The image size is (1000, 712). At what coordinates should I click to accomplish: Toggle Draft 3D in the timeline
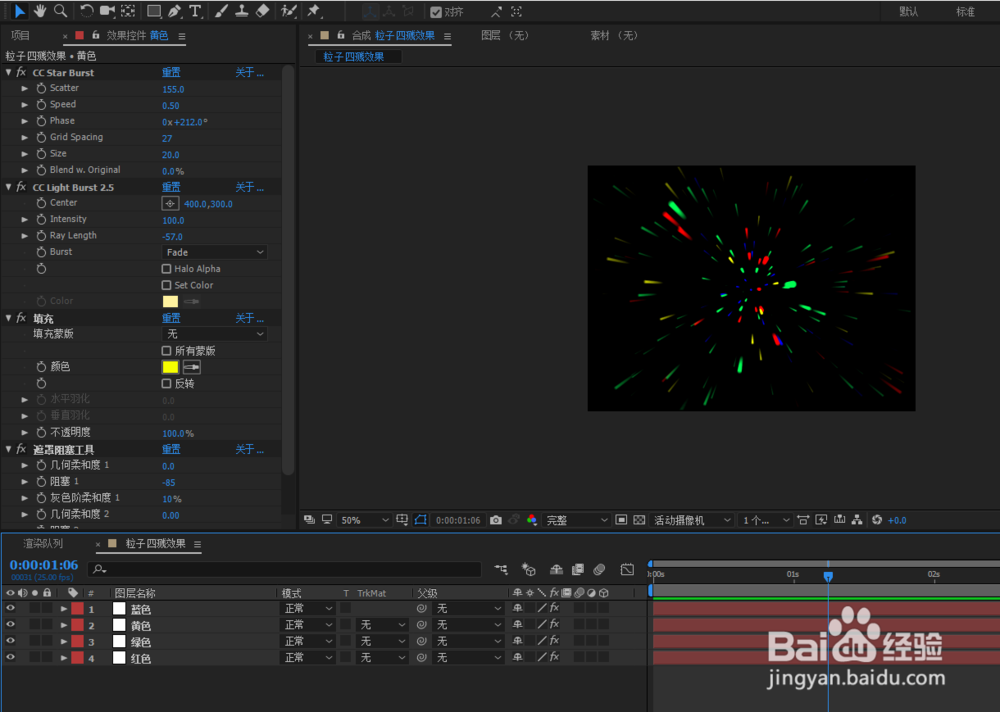pyautogui.click(x=528, y=569)
